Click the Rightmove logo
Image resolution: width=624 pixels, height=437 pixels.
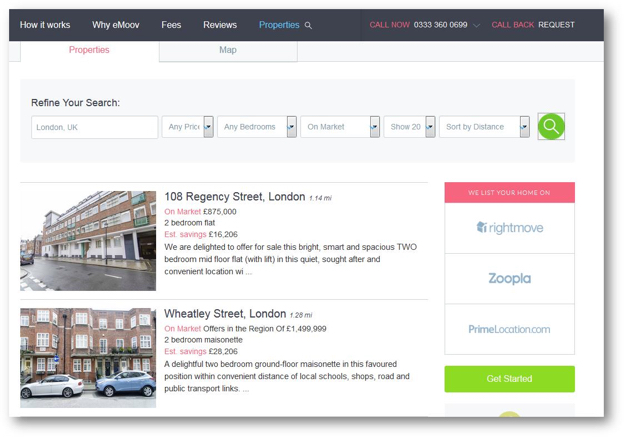pyautogui.click(x=509, y=228)
